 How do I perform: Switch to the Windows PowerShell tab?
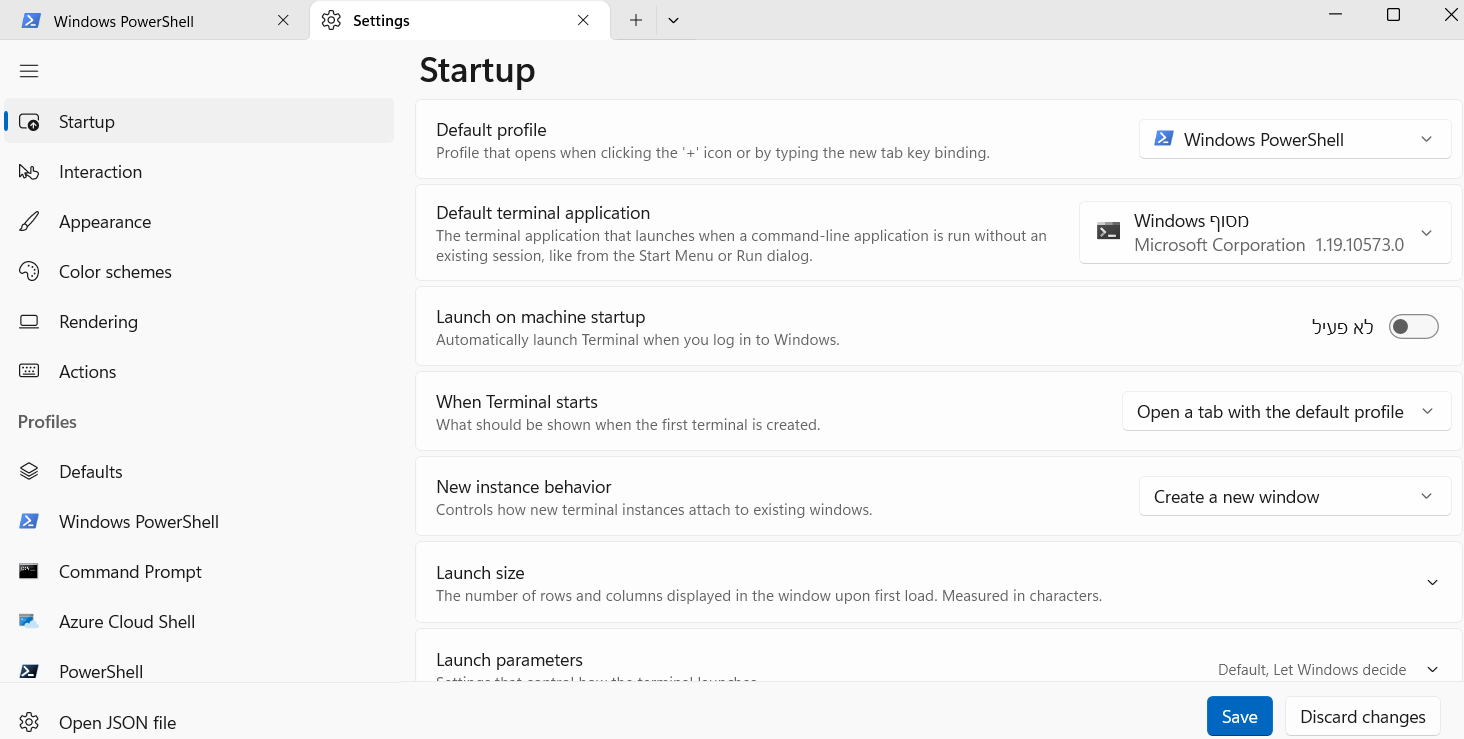(x=155, y=21)
